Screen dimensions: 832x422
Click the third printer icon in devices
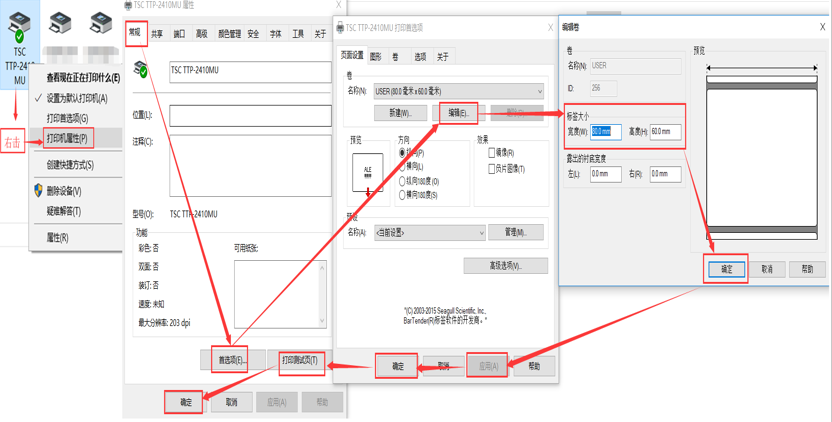[100, 23]
